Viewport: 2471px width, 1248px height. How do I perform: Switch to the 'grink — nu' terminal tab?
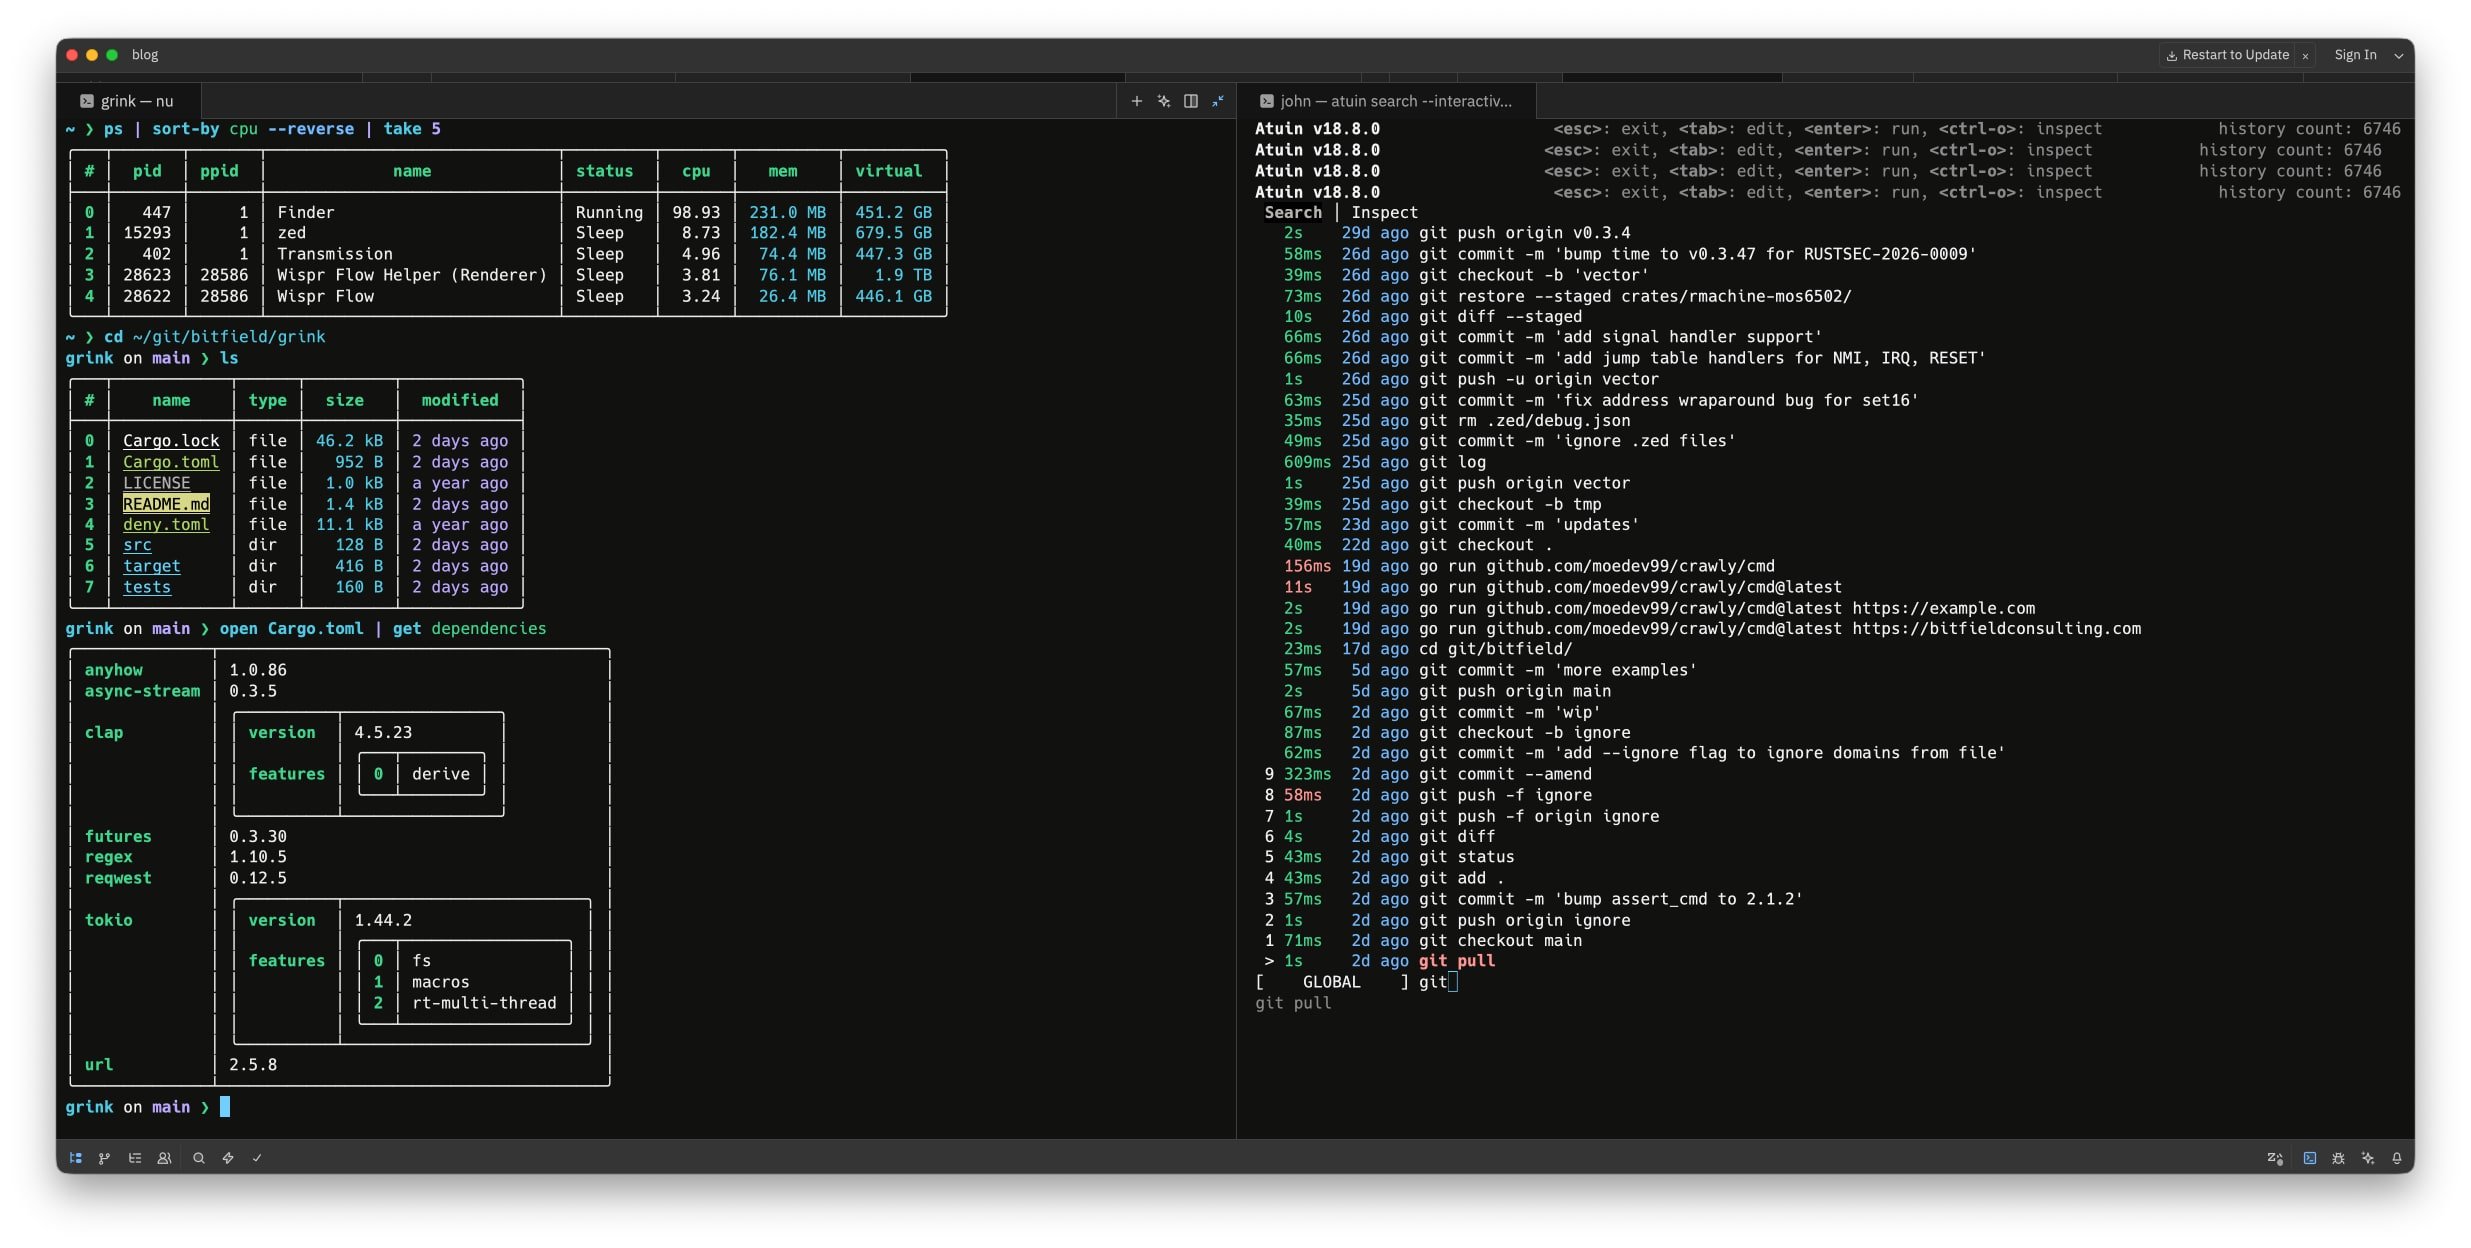coord(128,101)
